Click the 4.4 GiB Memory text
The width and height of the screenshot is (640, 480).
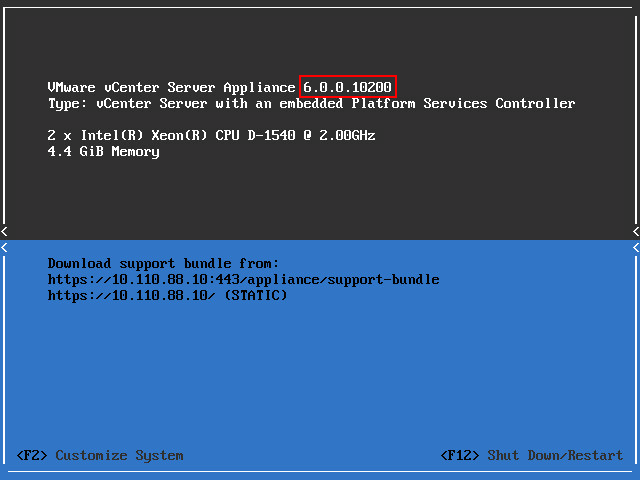[x=103, y=151]
